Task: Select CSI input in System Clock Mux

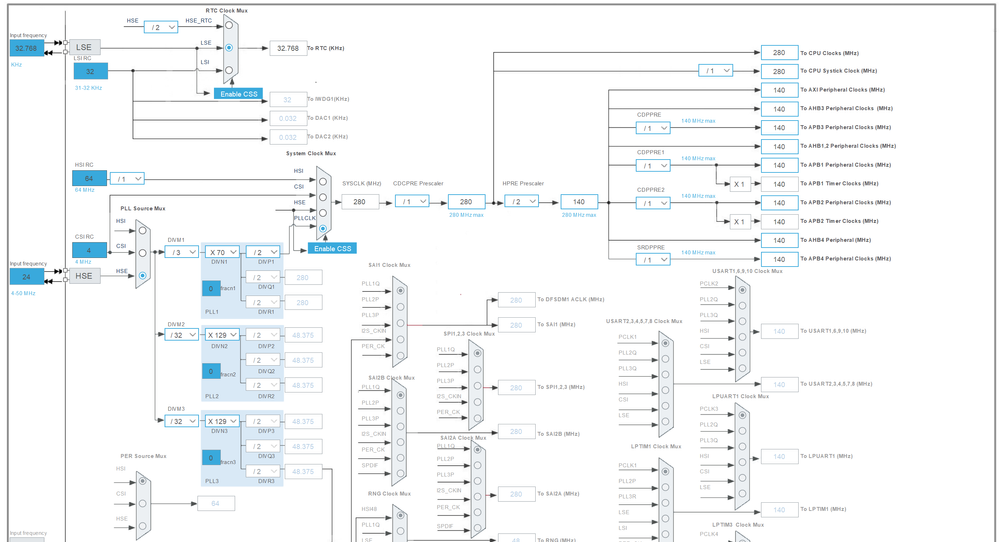Action: [x=323, y=197]
